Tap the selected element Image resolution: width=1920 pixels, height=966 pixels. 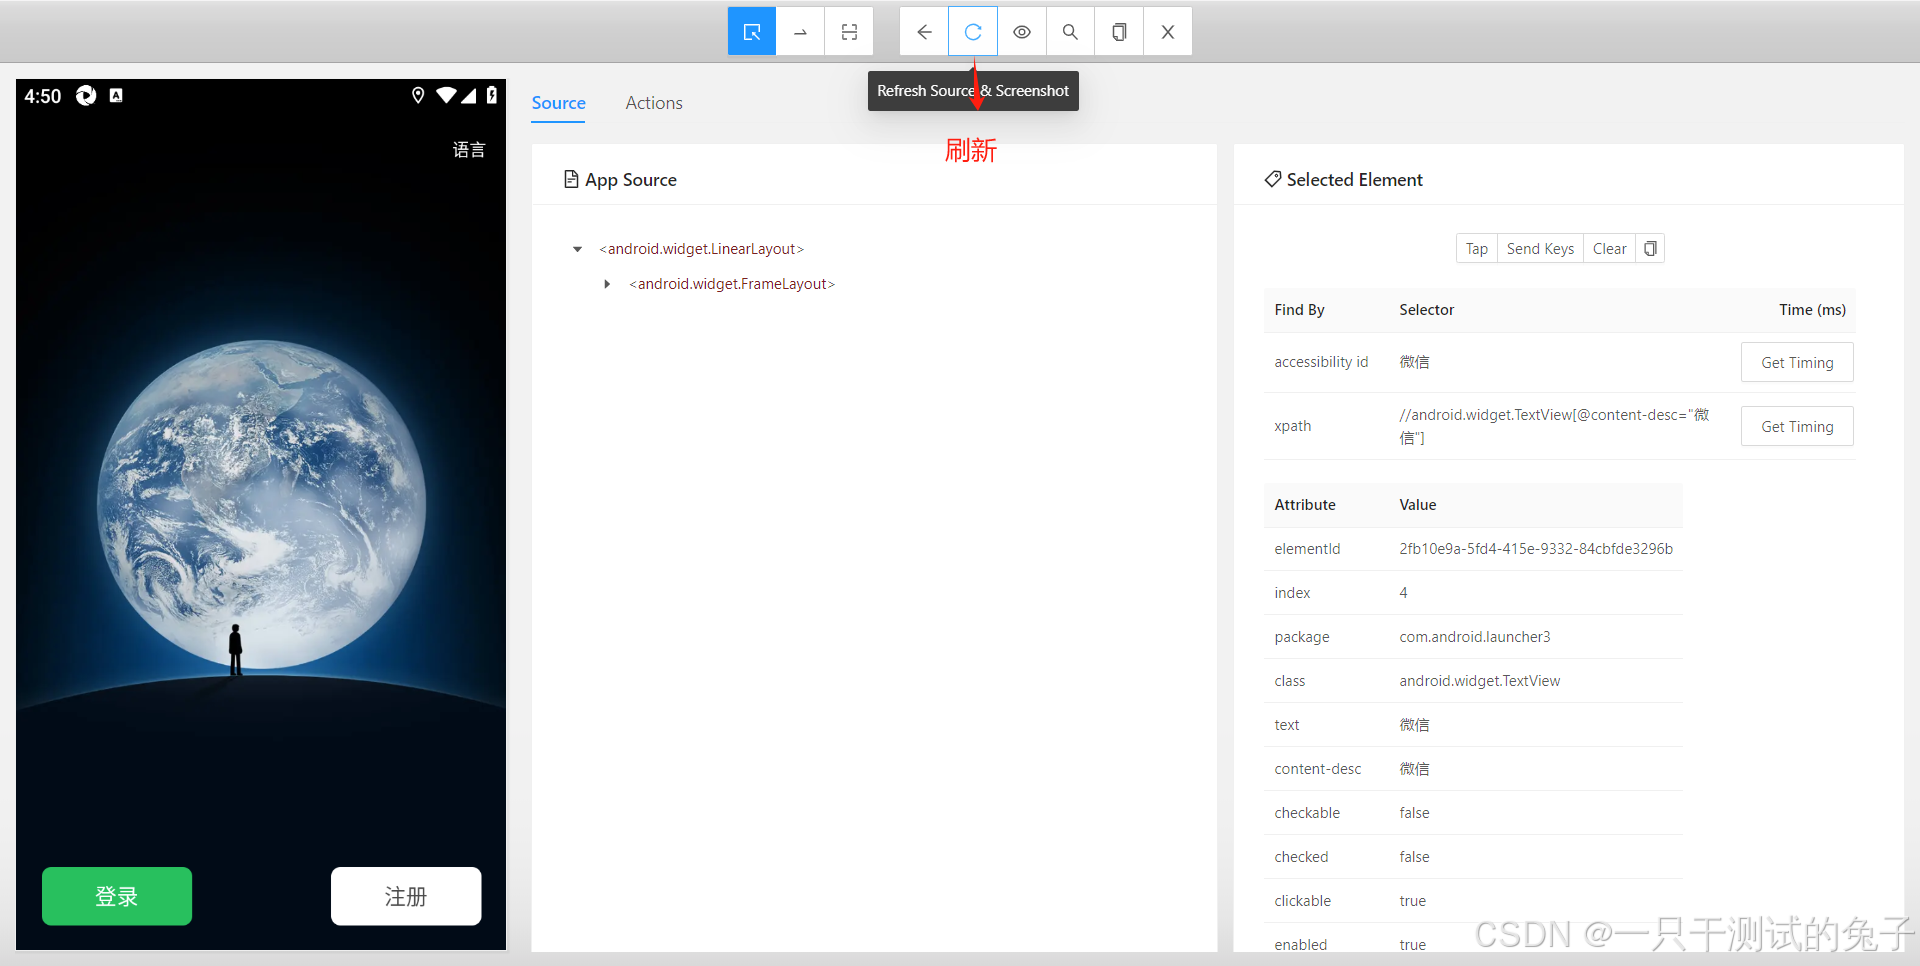coord(1476,249)
